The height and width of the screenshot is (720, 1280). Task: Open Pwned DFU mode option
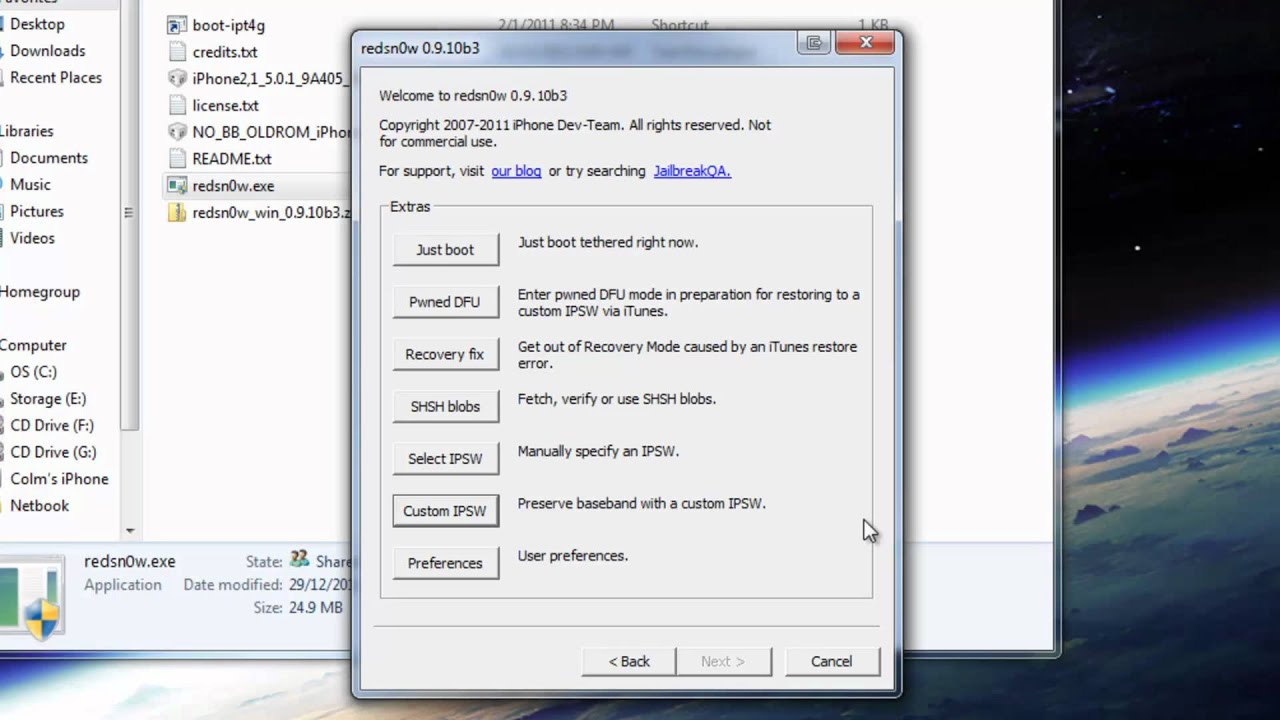click(445, 302)
